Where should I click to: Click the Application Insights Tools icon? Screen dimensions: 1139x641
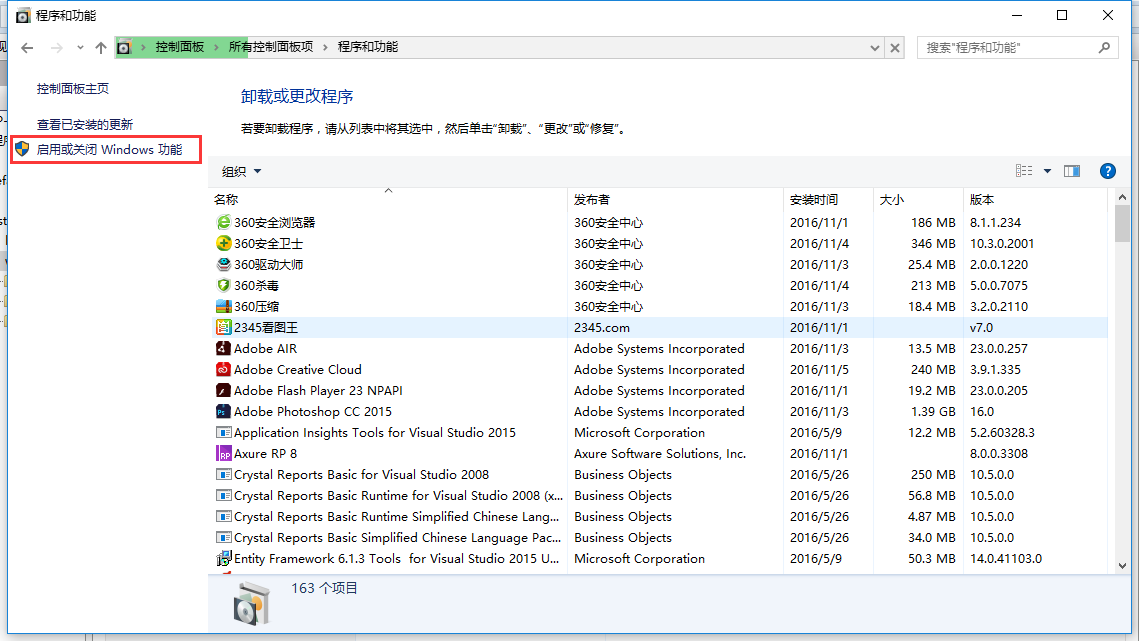coord(223,432)
